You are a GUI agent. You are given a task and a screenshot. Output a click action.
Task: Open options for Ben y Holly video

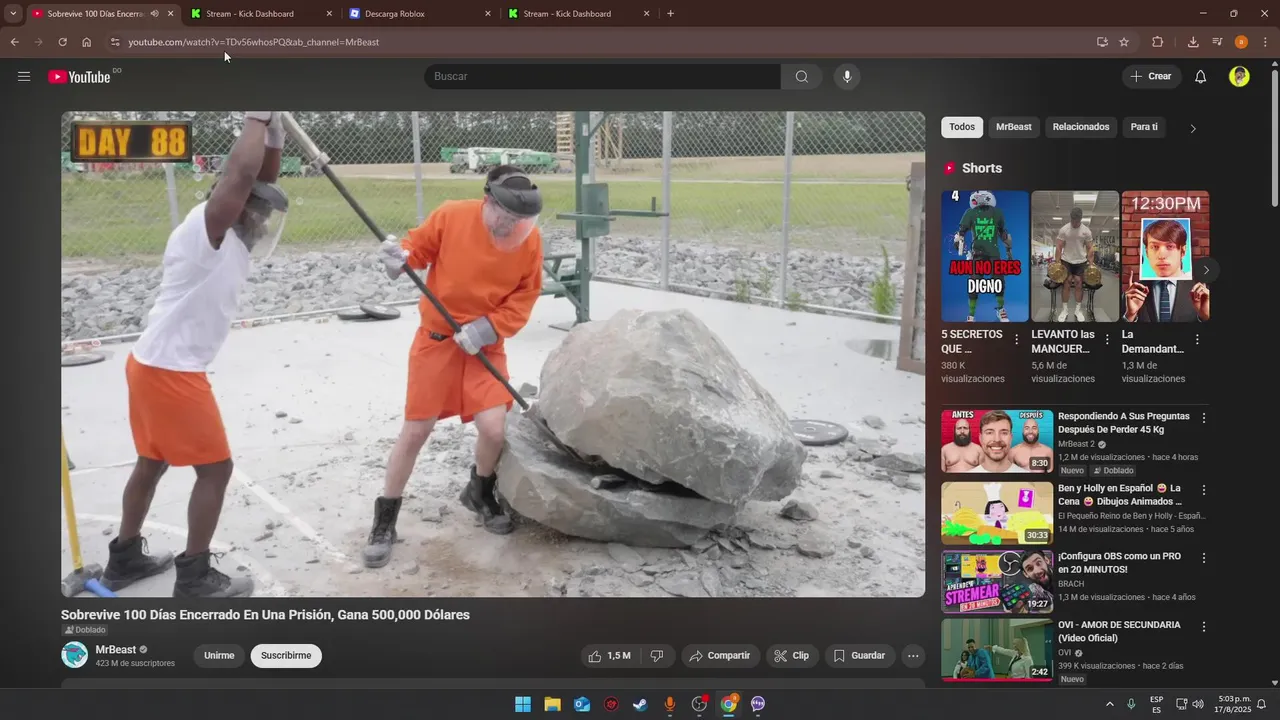[1204, 490]
